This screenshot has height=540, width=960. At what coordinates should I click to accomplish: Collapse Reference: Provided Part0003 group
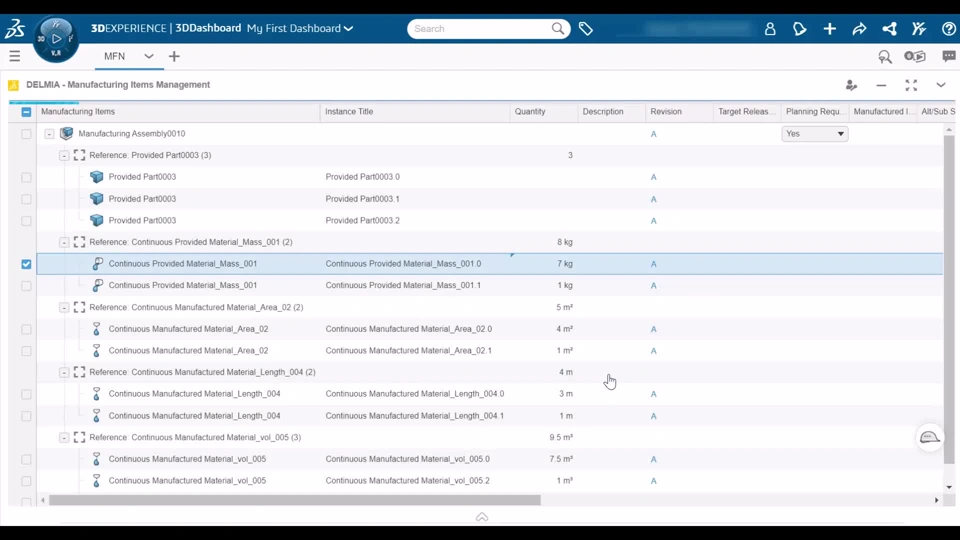point(64,156)
